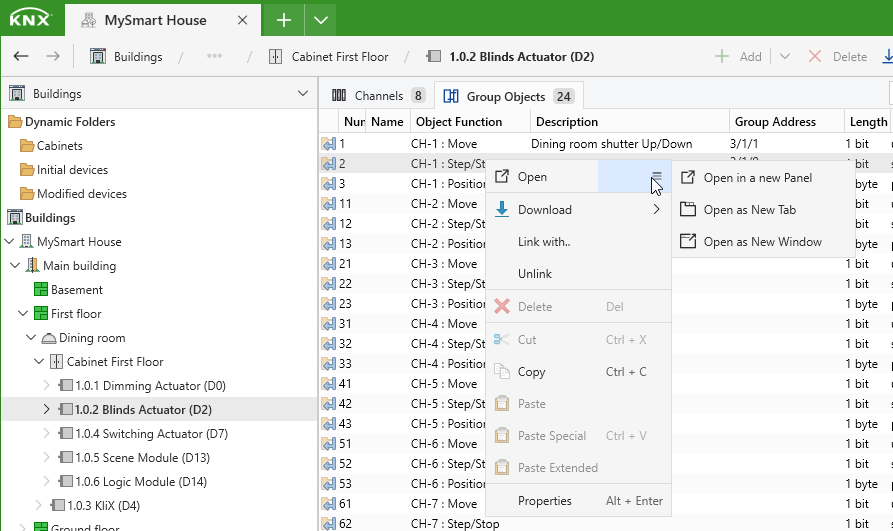Click the Group Address column header

787,121
